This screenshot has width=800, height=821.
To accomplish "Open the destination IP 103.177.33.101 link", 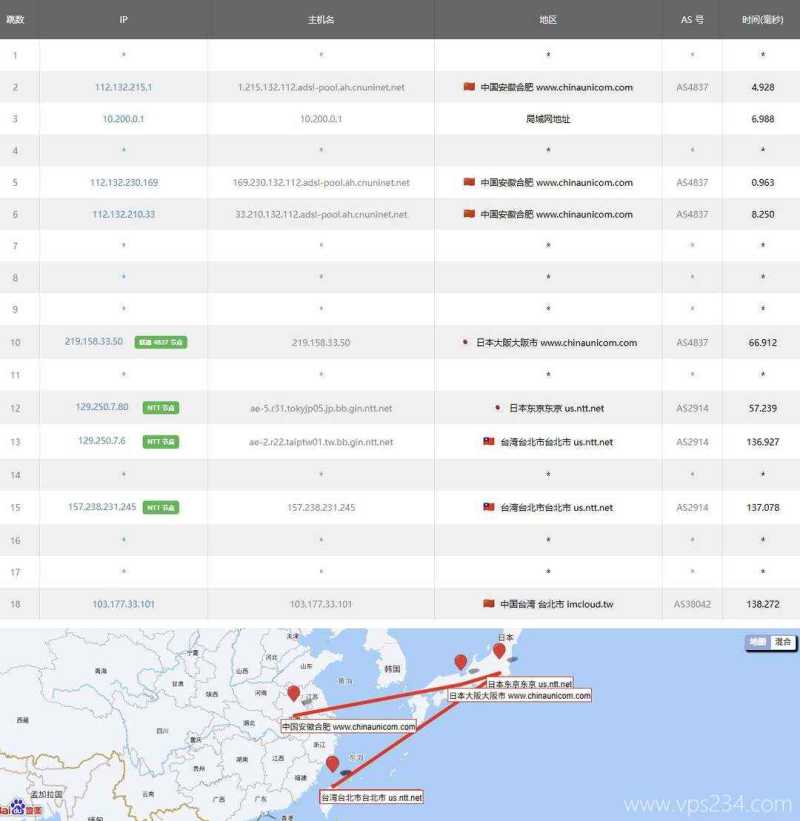I will click(x=123, y=604).
